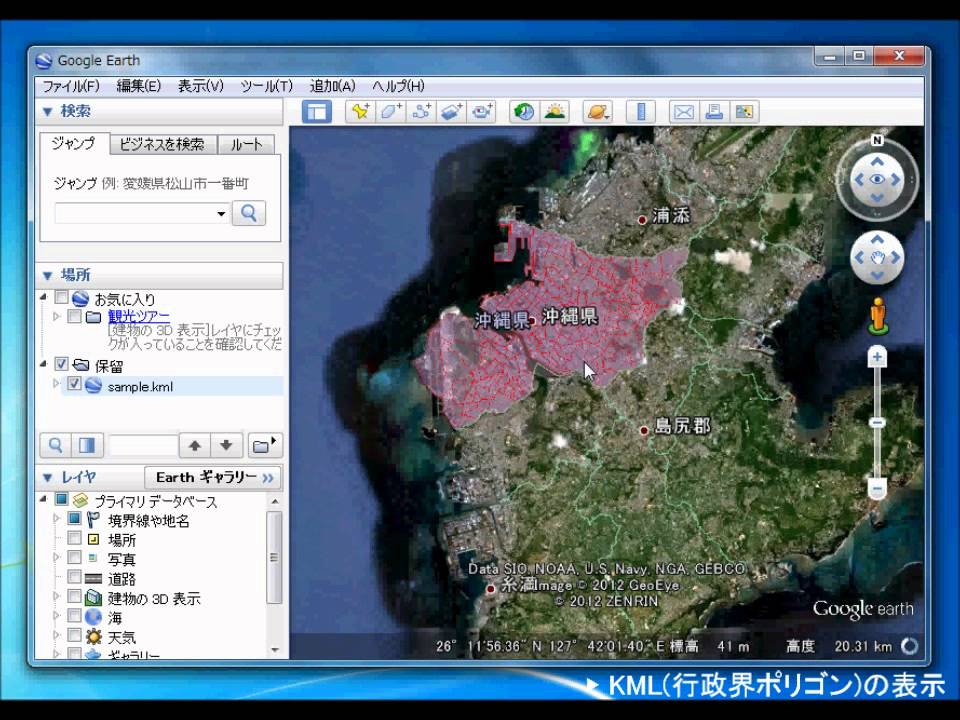Zoom out with the minus button
The width and height of the screenshot is (960, 720).
click(877, 489)
